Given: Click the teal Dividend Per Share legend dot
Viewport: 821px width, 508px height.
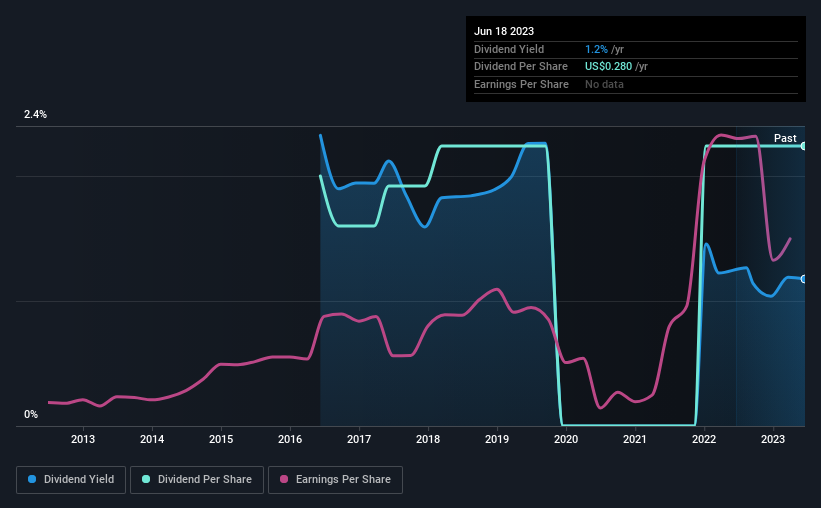Looking at the screenshot, I should tap(146, 479).
